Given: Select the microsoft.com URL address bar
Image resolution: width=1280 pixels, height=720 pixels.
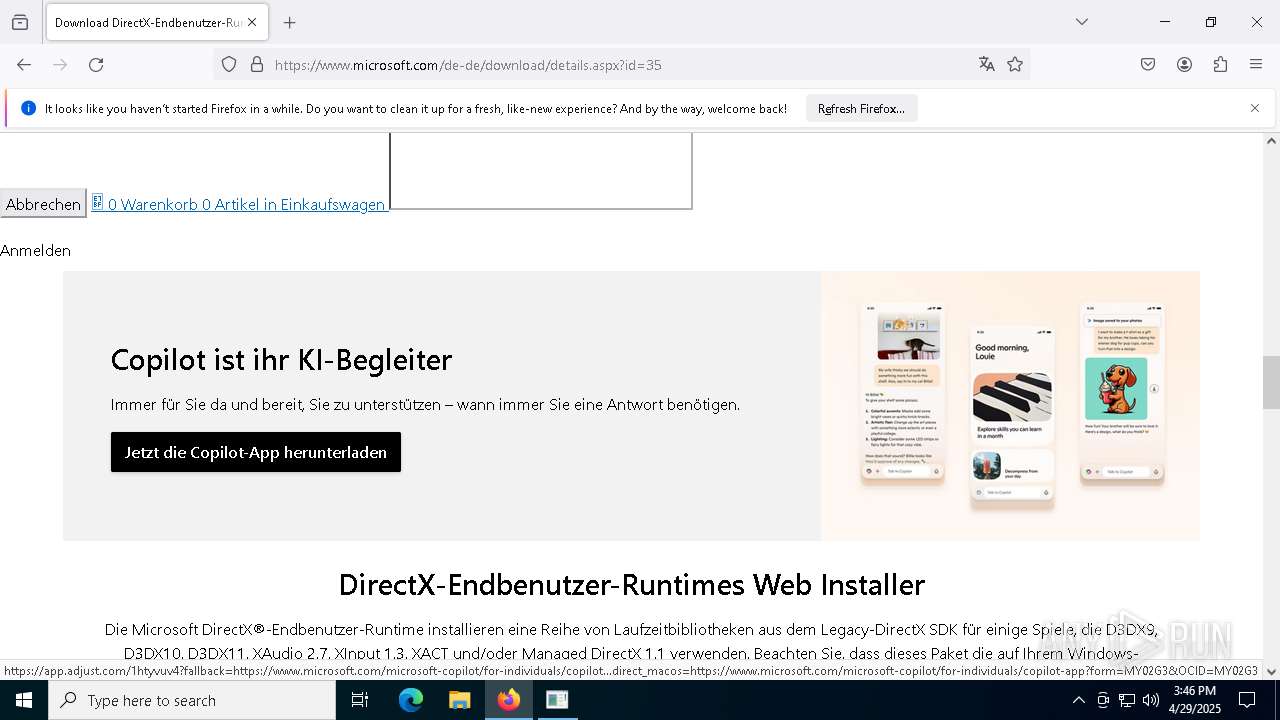Looking at the screenshot, I should tap(620, 65).
